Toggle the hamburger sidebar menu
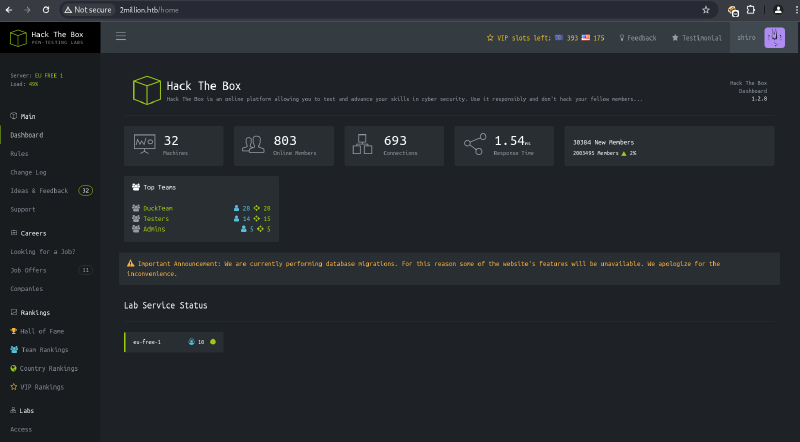The image size is (800, 442). pos(121,37)
